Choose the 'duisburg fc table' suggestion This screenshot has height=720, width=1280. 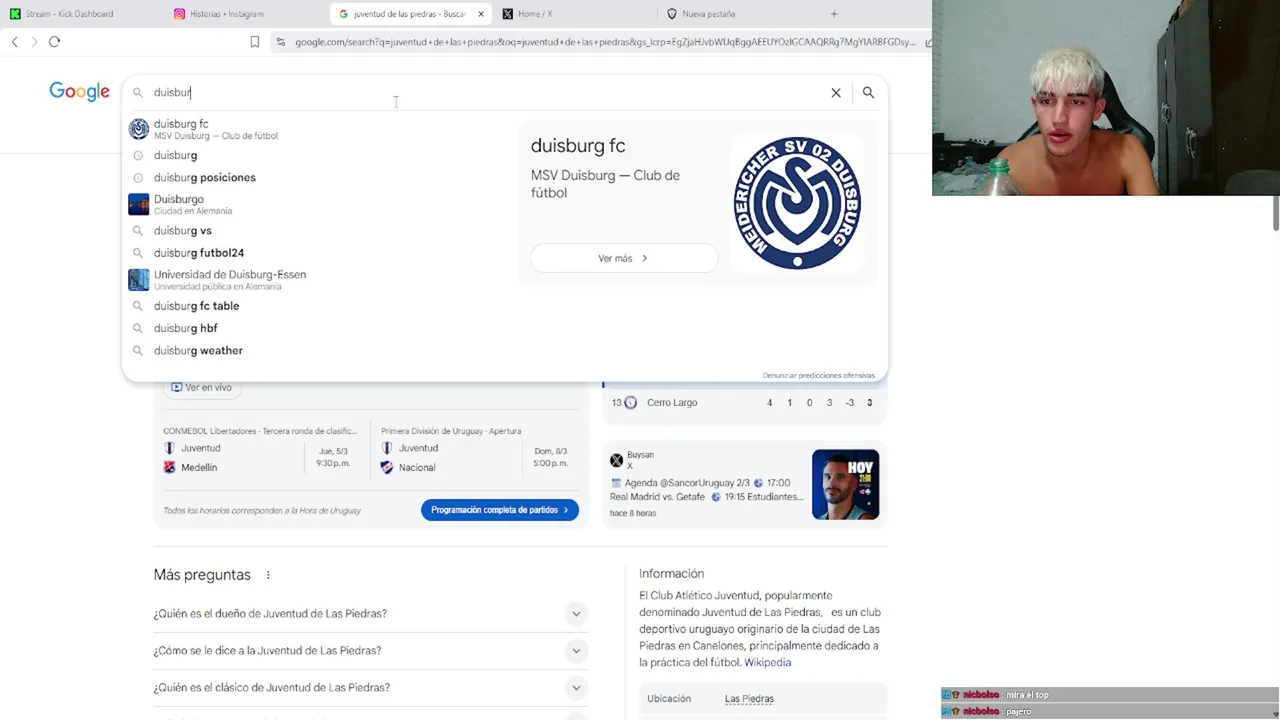click(196, 306)
